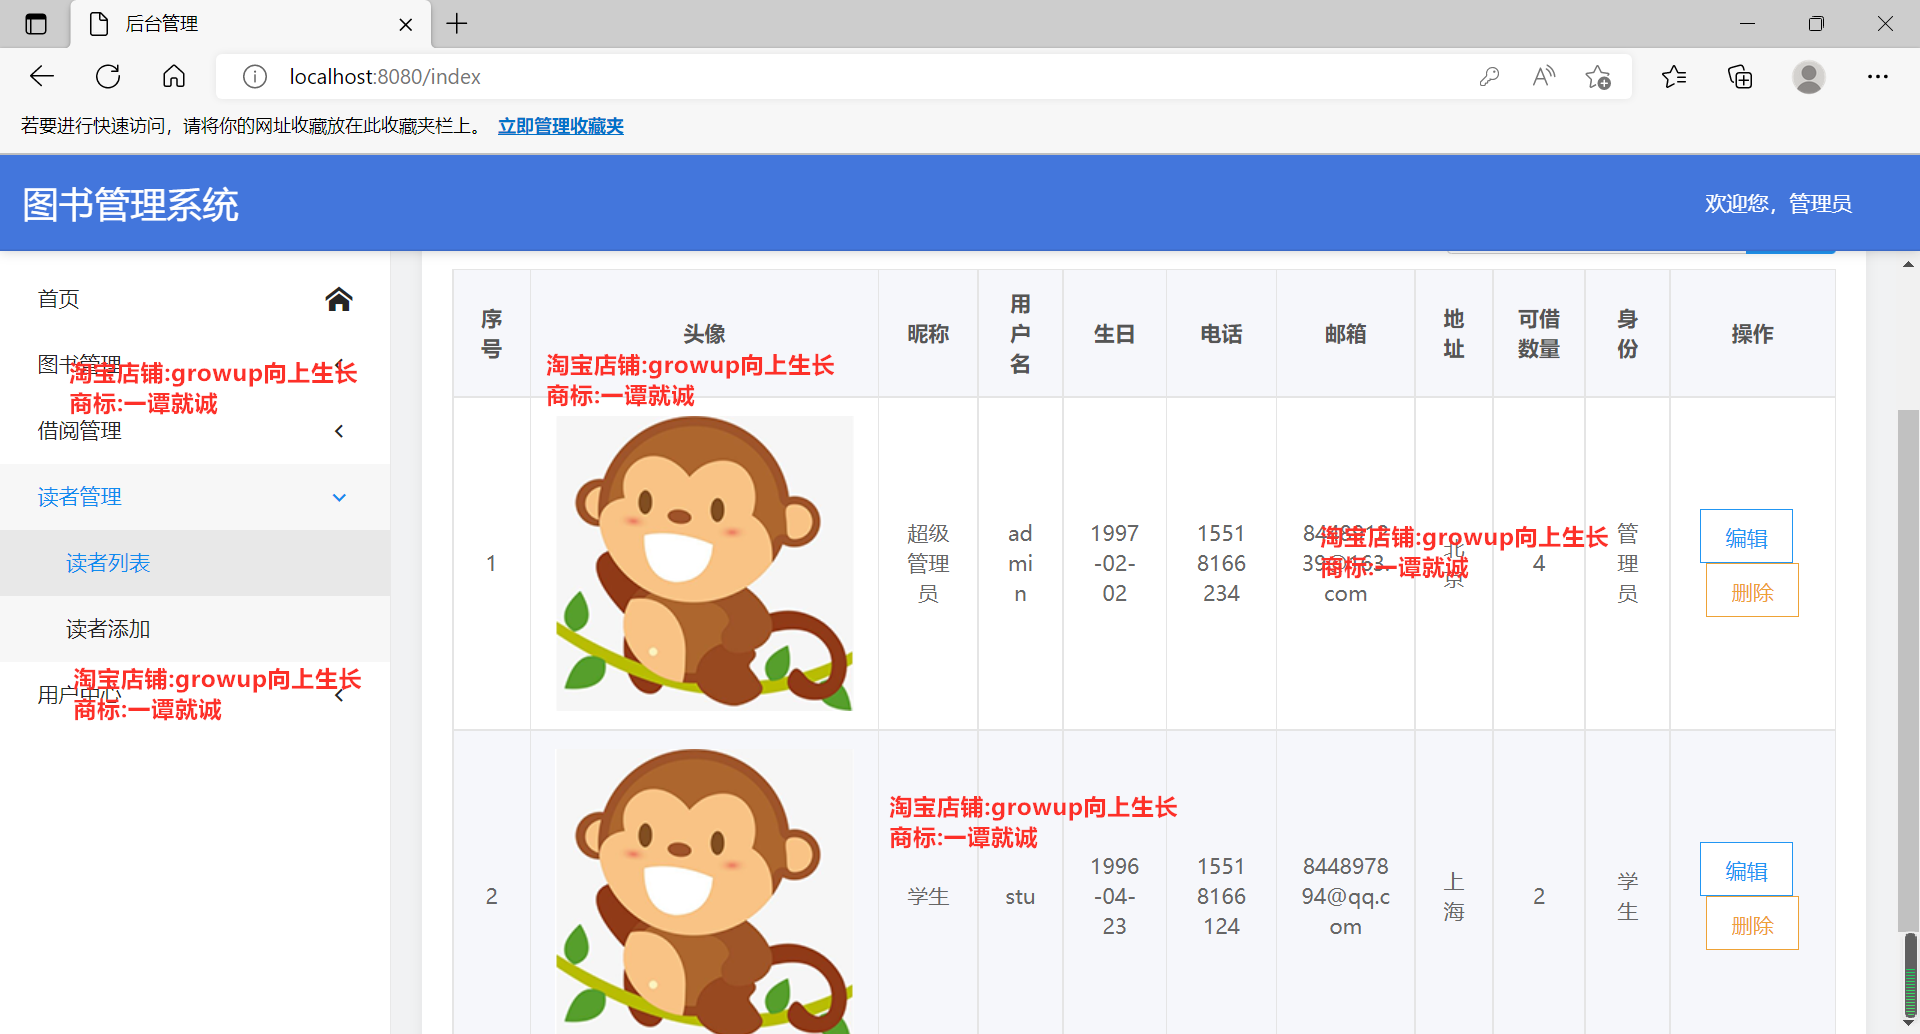Select 读者列表 submenu item
The height and width of the screenshot is (1034, 1920).
pyautogui.click(x=195, y=563)
